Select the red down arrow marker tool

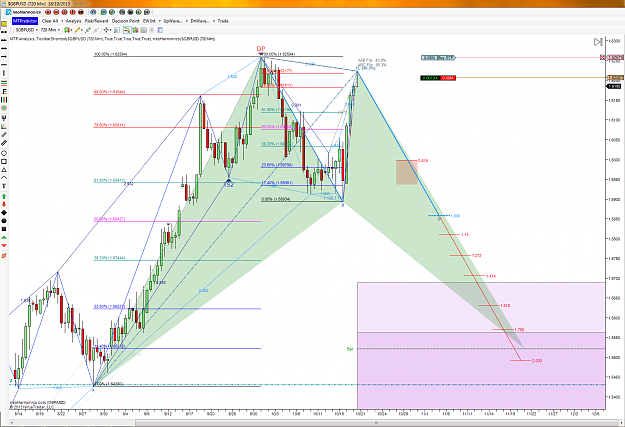[4, 204]
